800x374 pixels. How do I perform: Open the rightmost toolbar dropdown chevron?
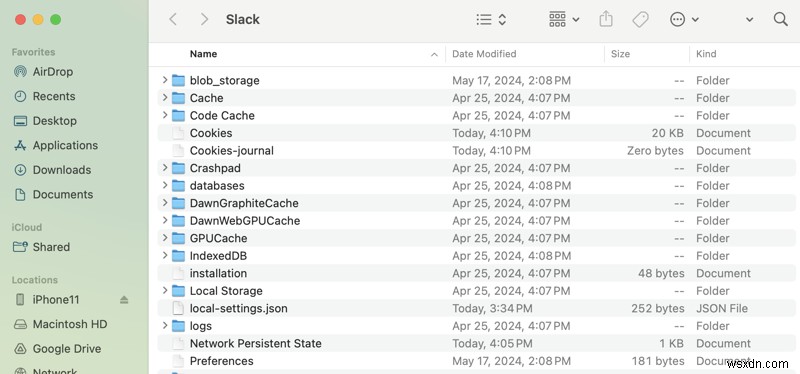pyautogui.click(x=749, y=20)
